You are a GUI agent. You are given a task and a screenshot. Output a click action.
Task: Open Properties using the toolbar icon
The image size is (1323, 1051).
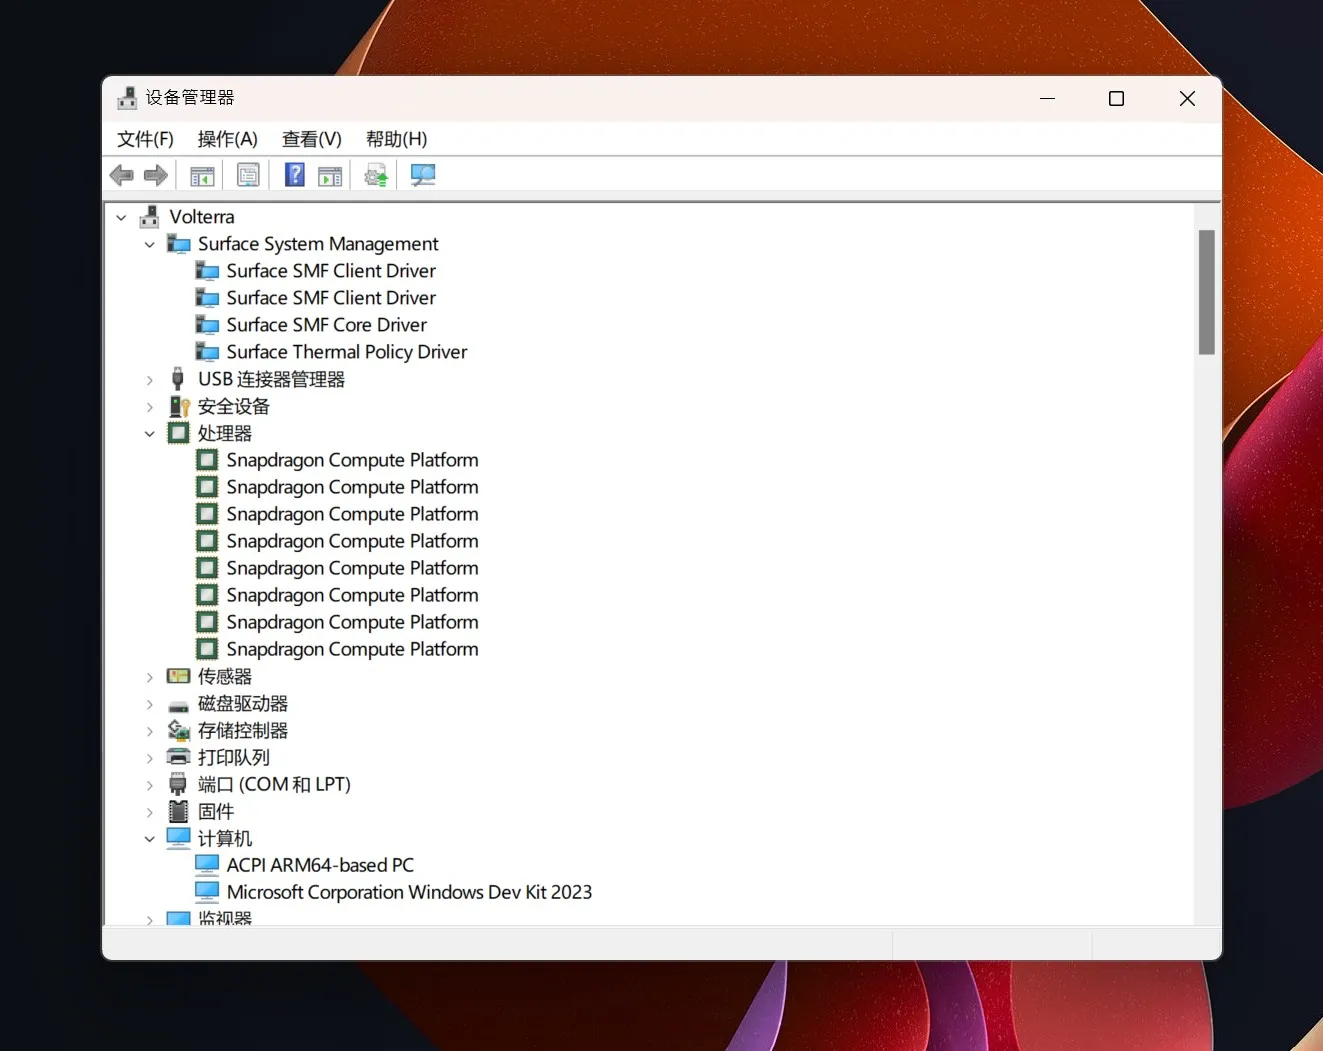248,176
